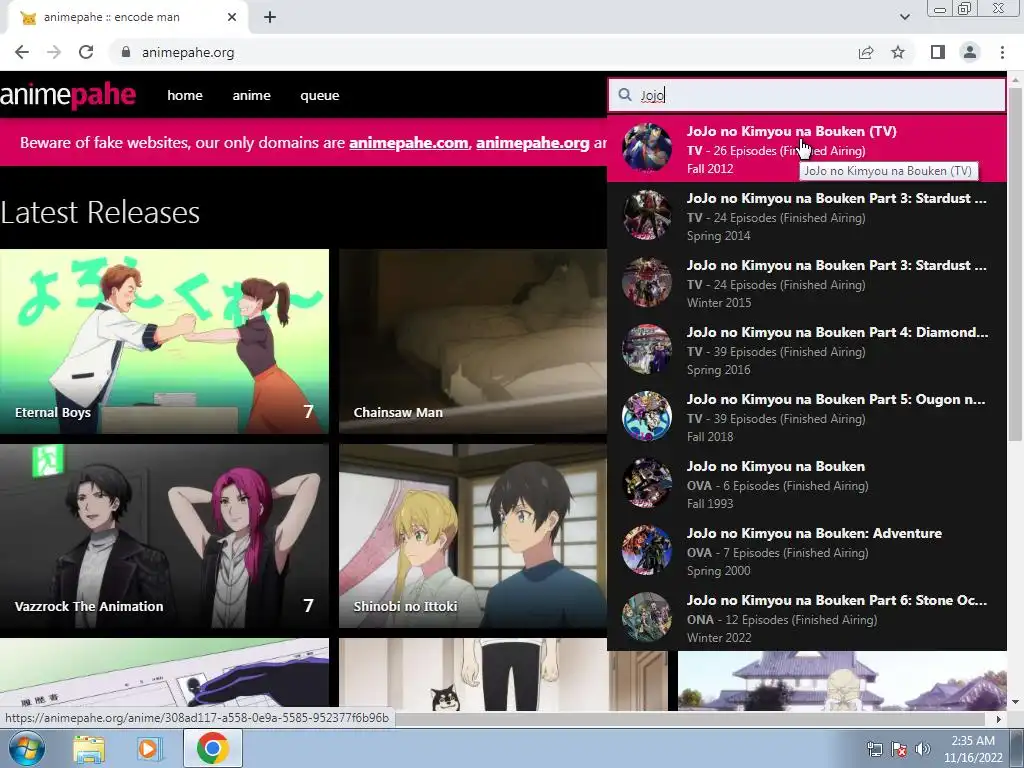Open the Action Center flag tray icon
The height and width of the screenshot is (768, 1024).
(899, 749)
